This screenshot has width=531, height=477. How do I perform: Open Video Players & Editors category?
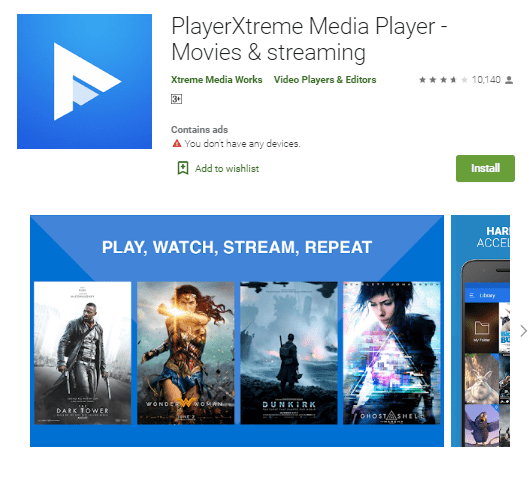(x=325, y=80)
